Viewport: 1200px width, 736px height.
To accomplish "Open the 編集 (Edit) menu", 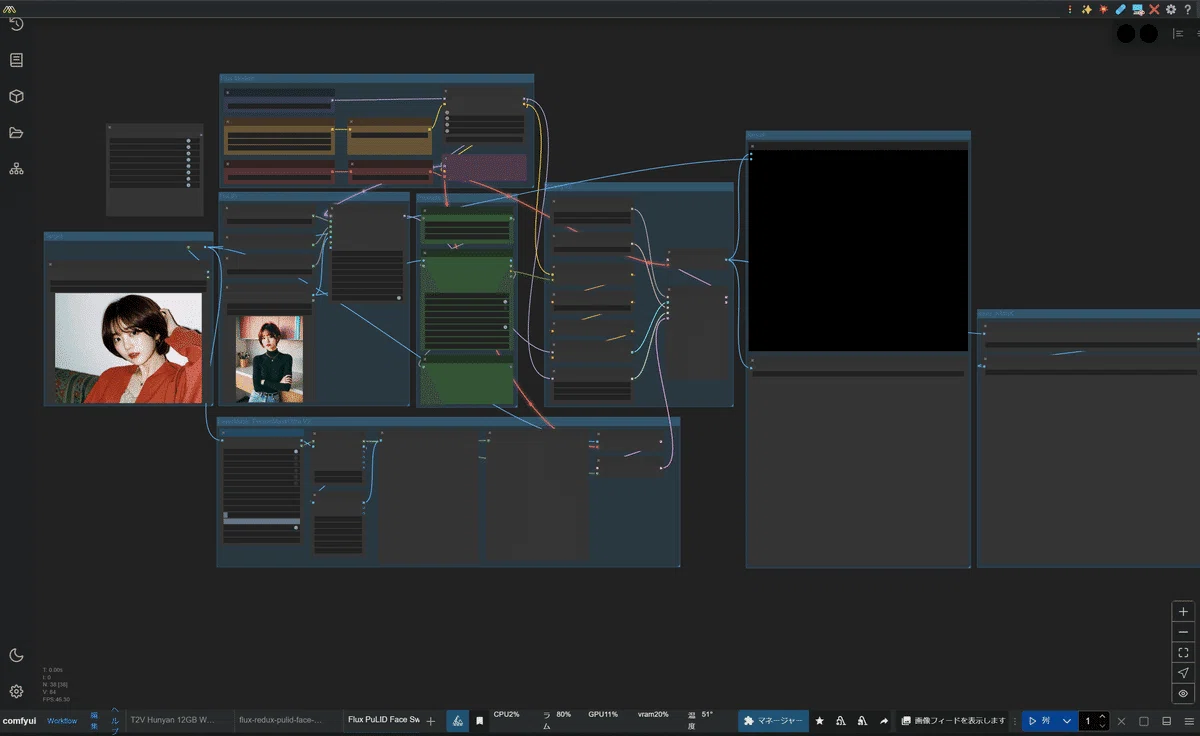I will 94,721.
